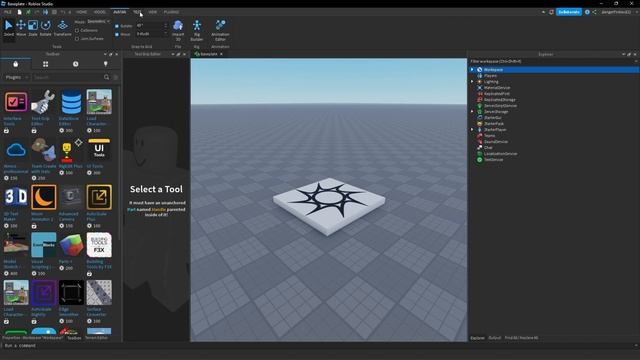Open the Explorer panel options arrow
The image size is (640, 360).
coord(623,54)
